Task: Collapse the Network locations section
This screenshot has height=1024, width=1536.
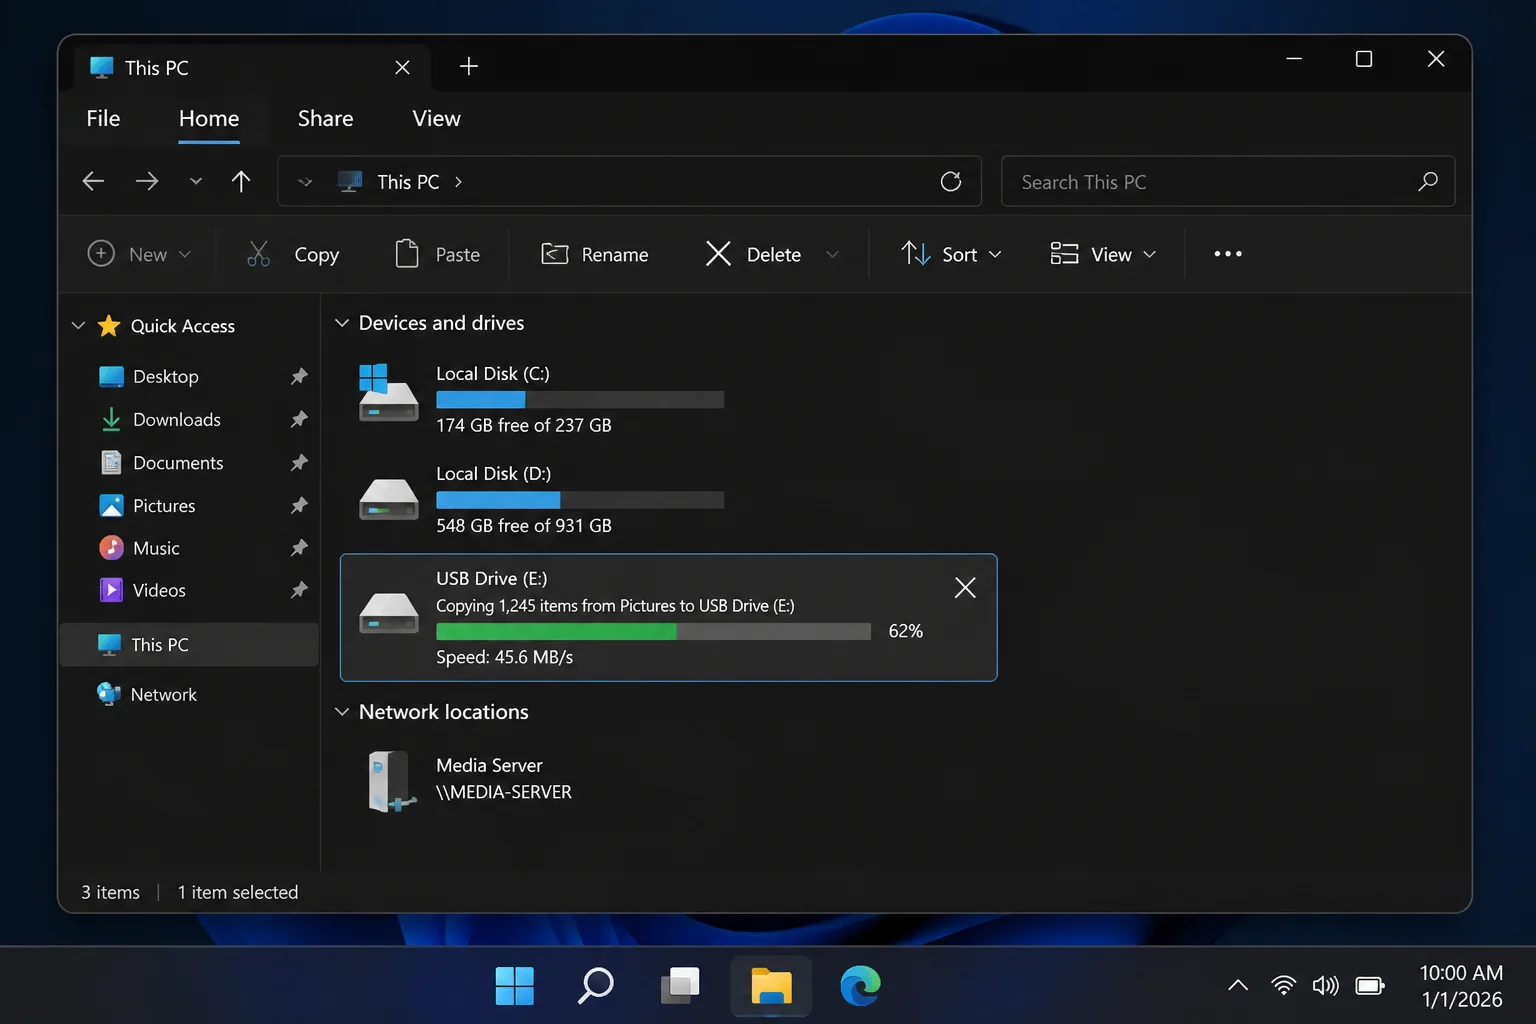Action: click(x=342, y=712)
